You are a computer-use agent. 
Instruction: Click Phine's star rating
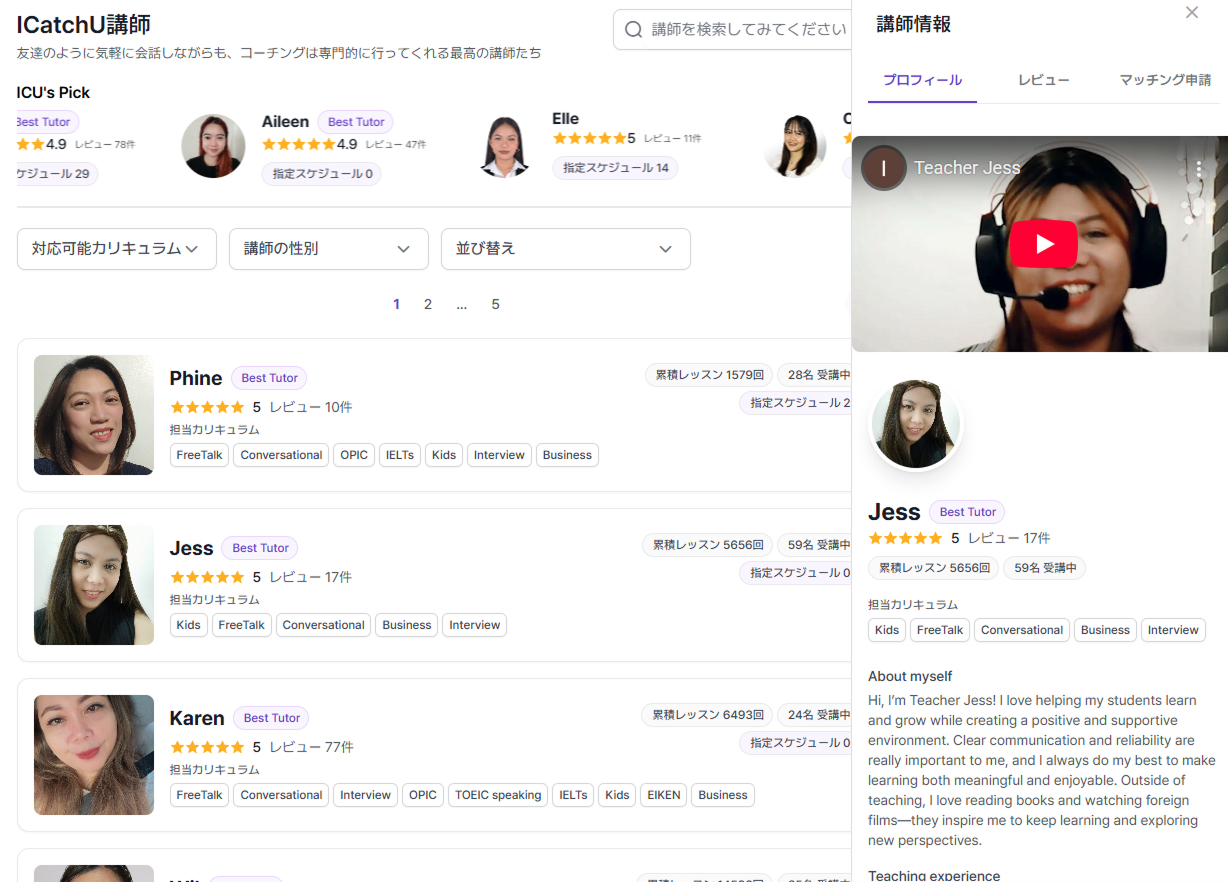(x=207, y=407)
